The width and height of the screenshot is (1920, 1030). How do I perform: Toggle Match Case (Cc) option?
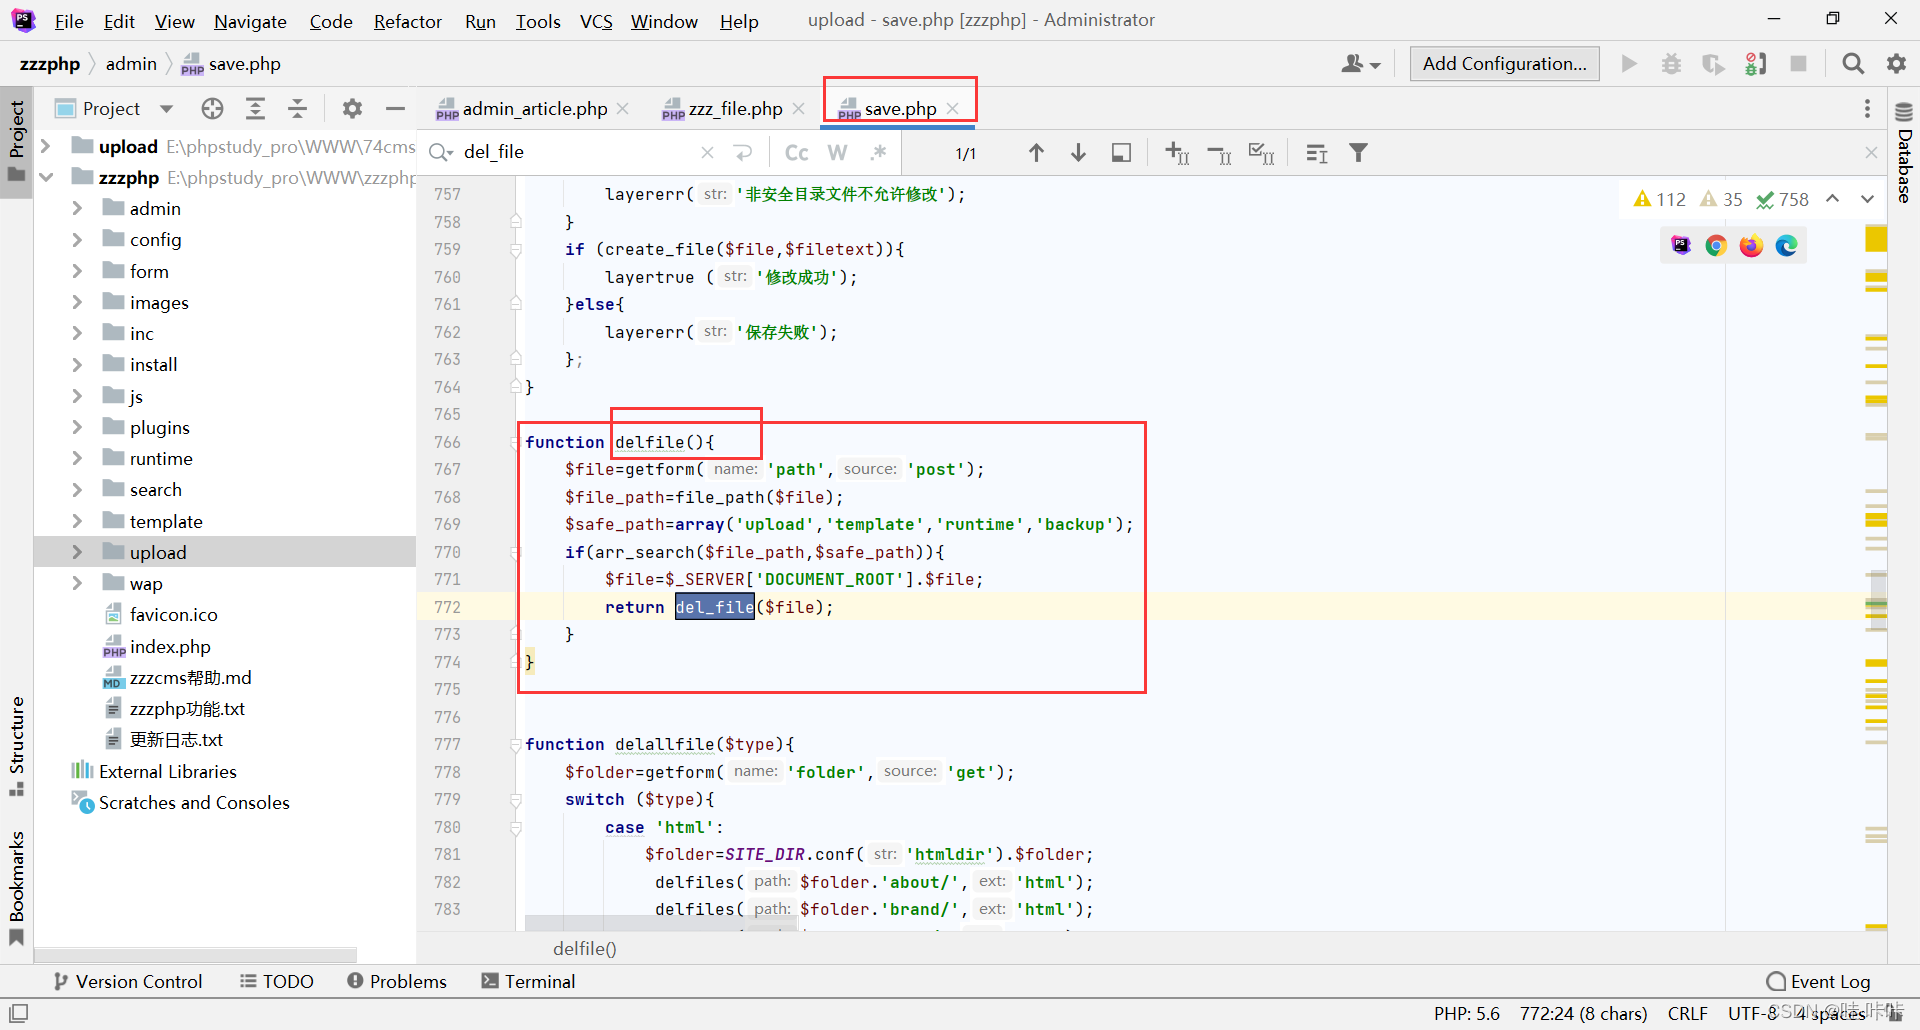click(x=796, y=152)
